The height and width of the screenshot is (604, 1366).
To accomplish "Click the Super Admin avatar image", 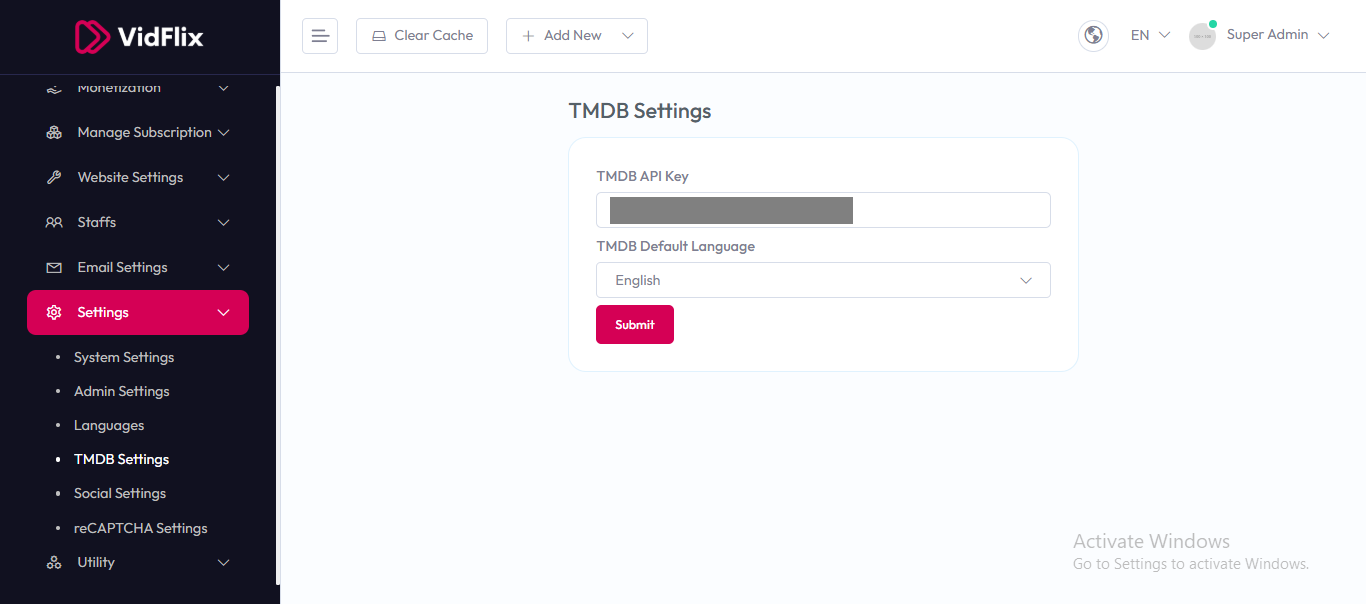I will point(1202,36).
